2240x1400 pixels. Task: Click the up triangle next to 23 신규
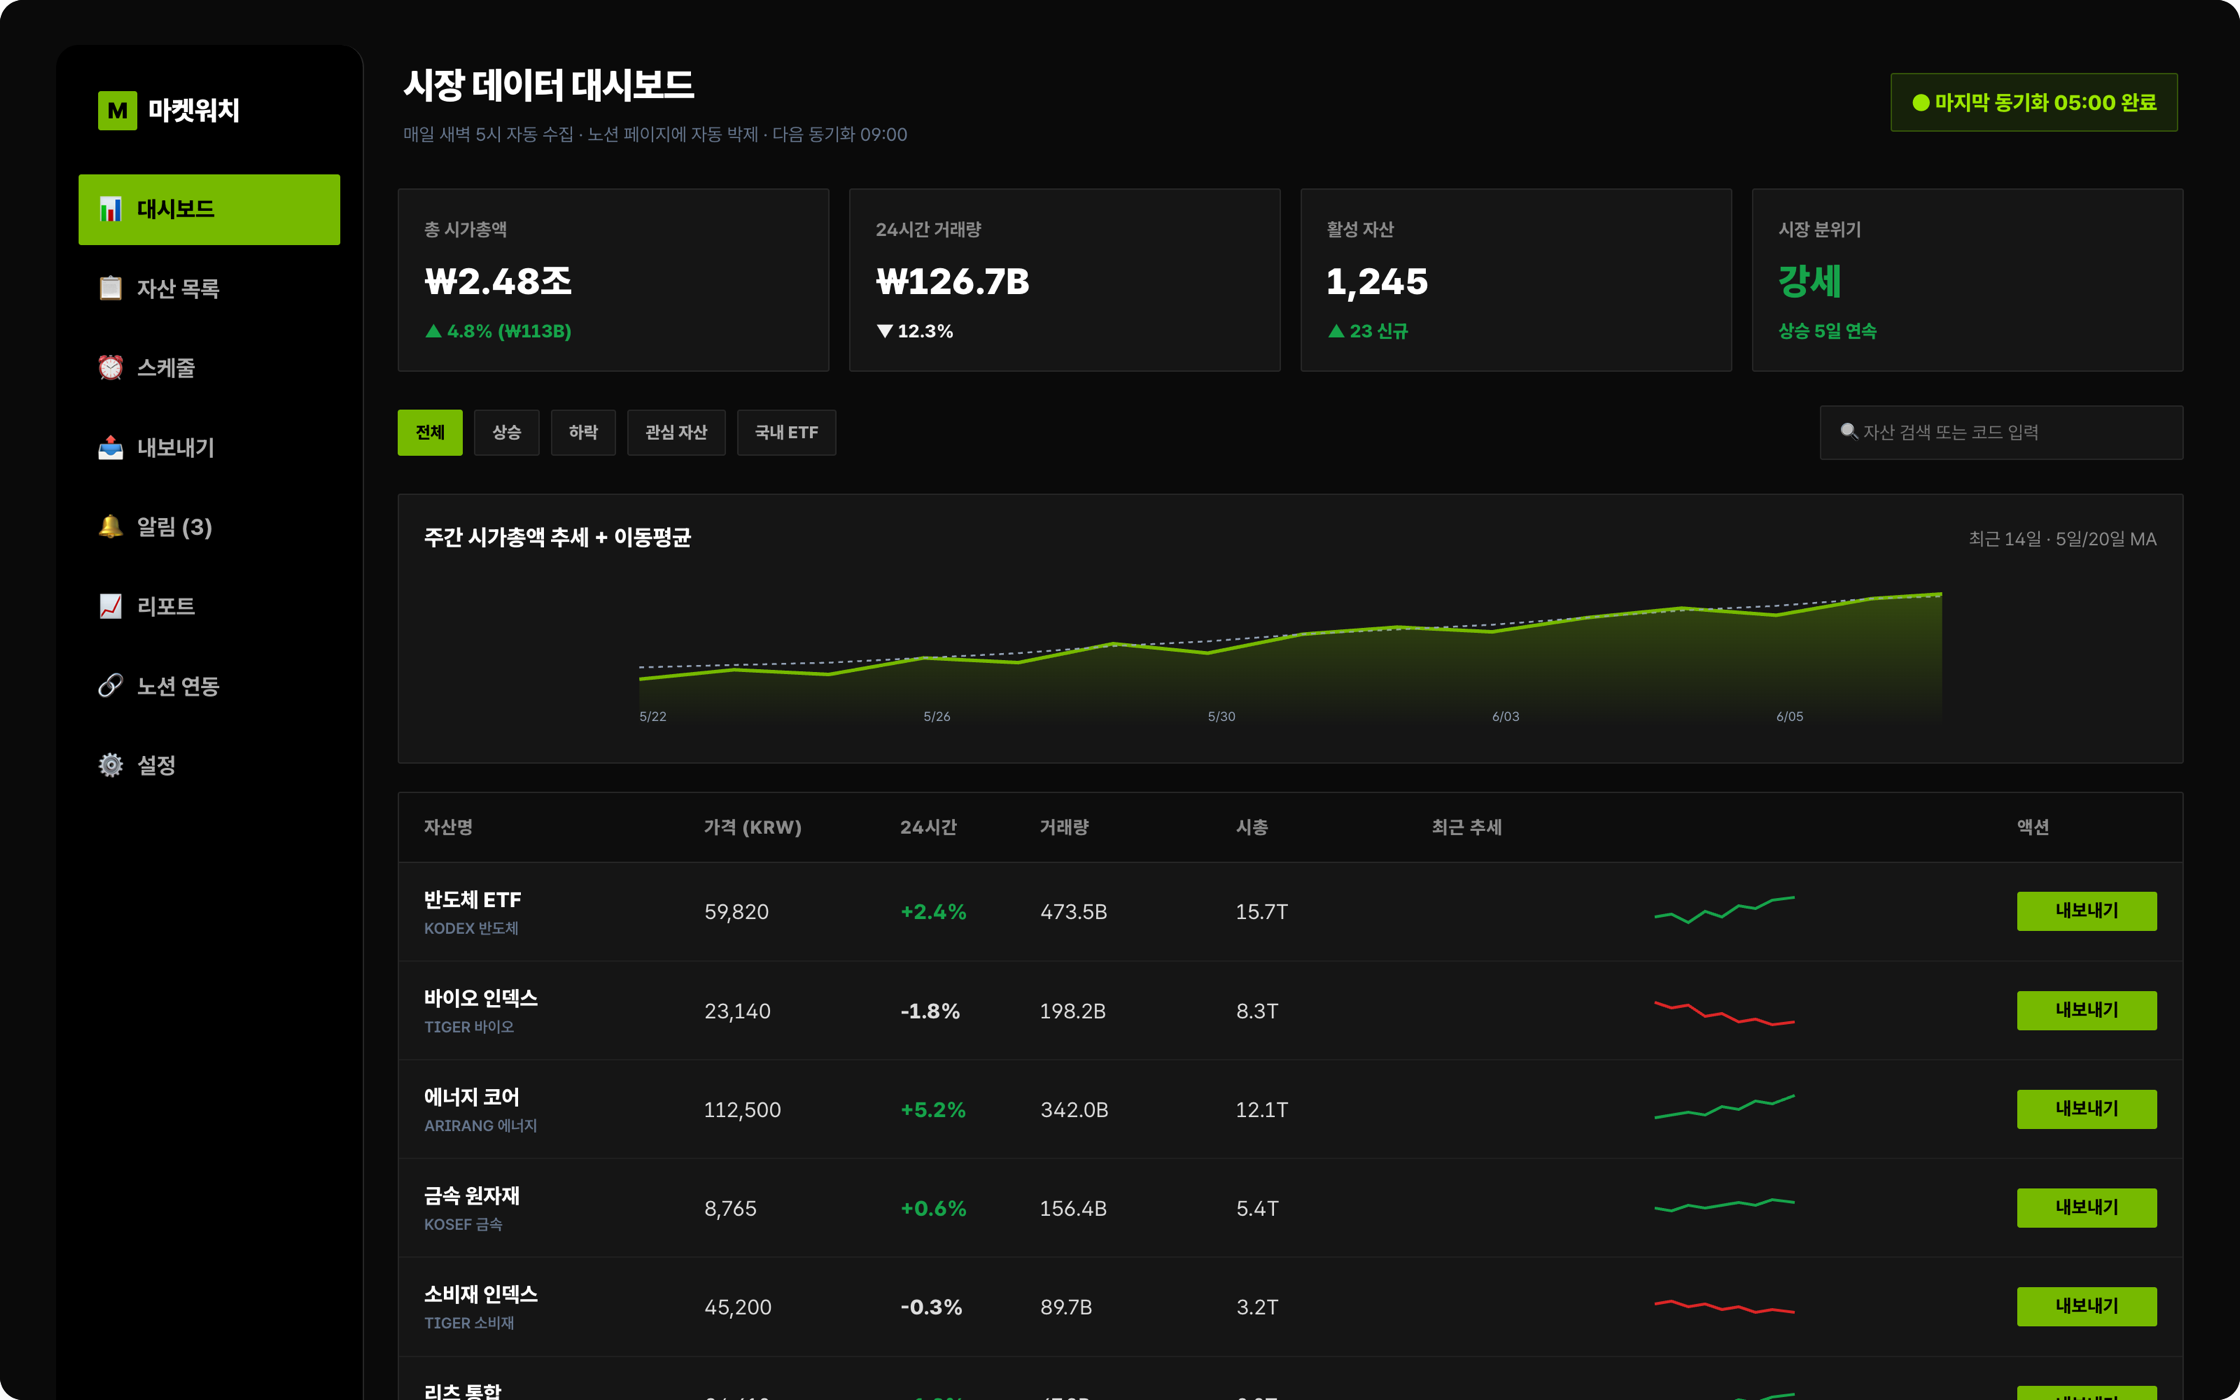(x=1335, y=331)
